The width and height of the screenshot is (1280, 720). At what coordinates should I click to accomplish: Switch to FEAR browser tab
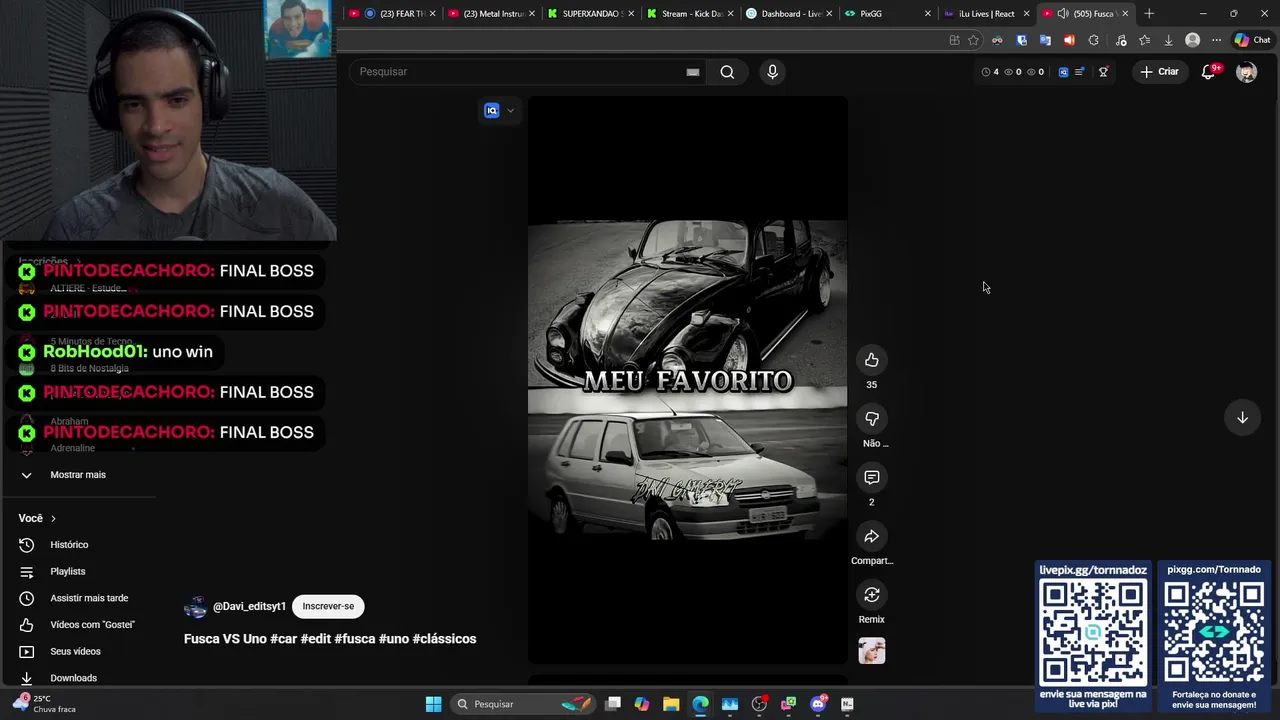point(392,14)
